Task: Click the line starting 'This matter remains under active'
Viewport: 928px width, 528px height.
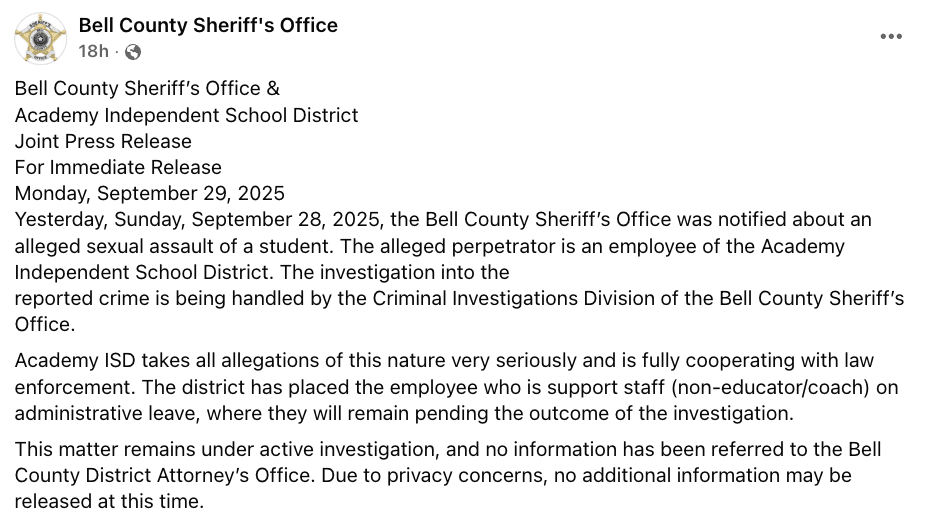Action: [x=447, y=450]
